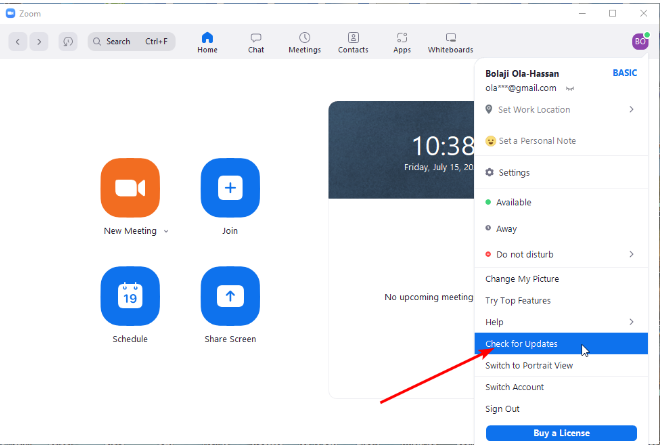Open Settings from profile menu
This screenshot has height=445, width=661.
click(513, 172)
